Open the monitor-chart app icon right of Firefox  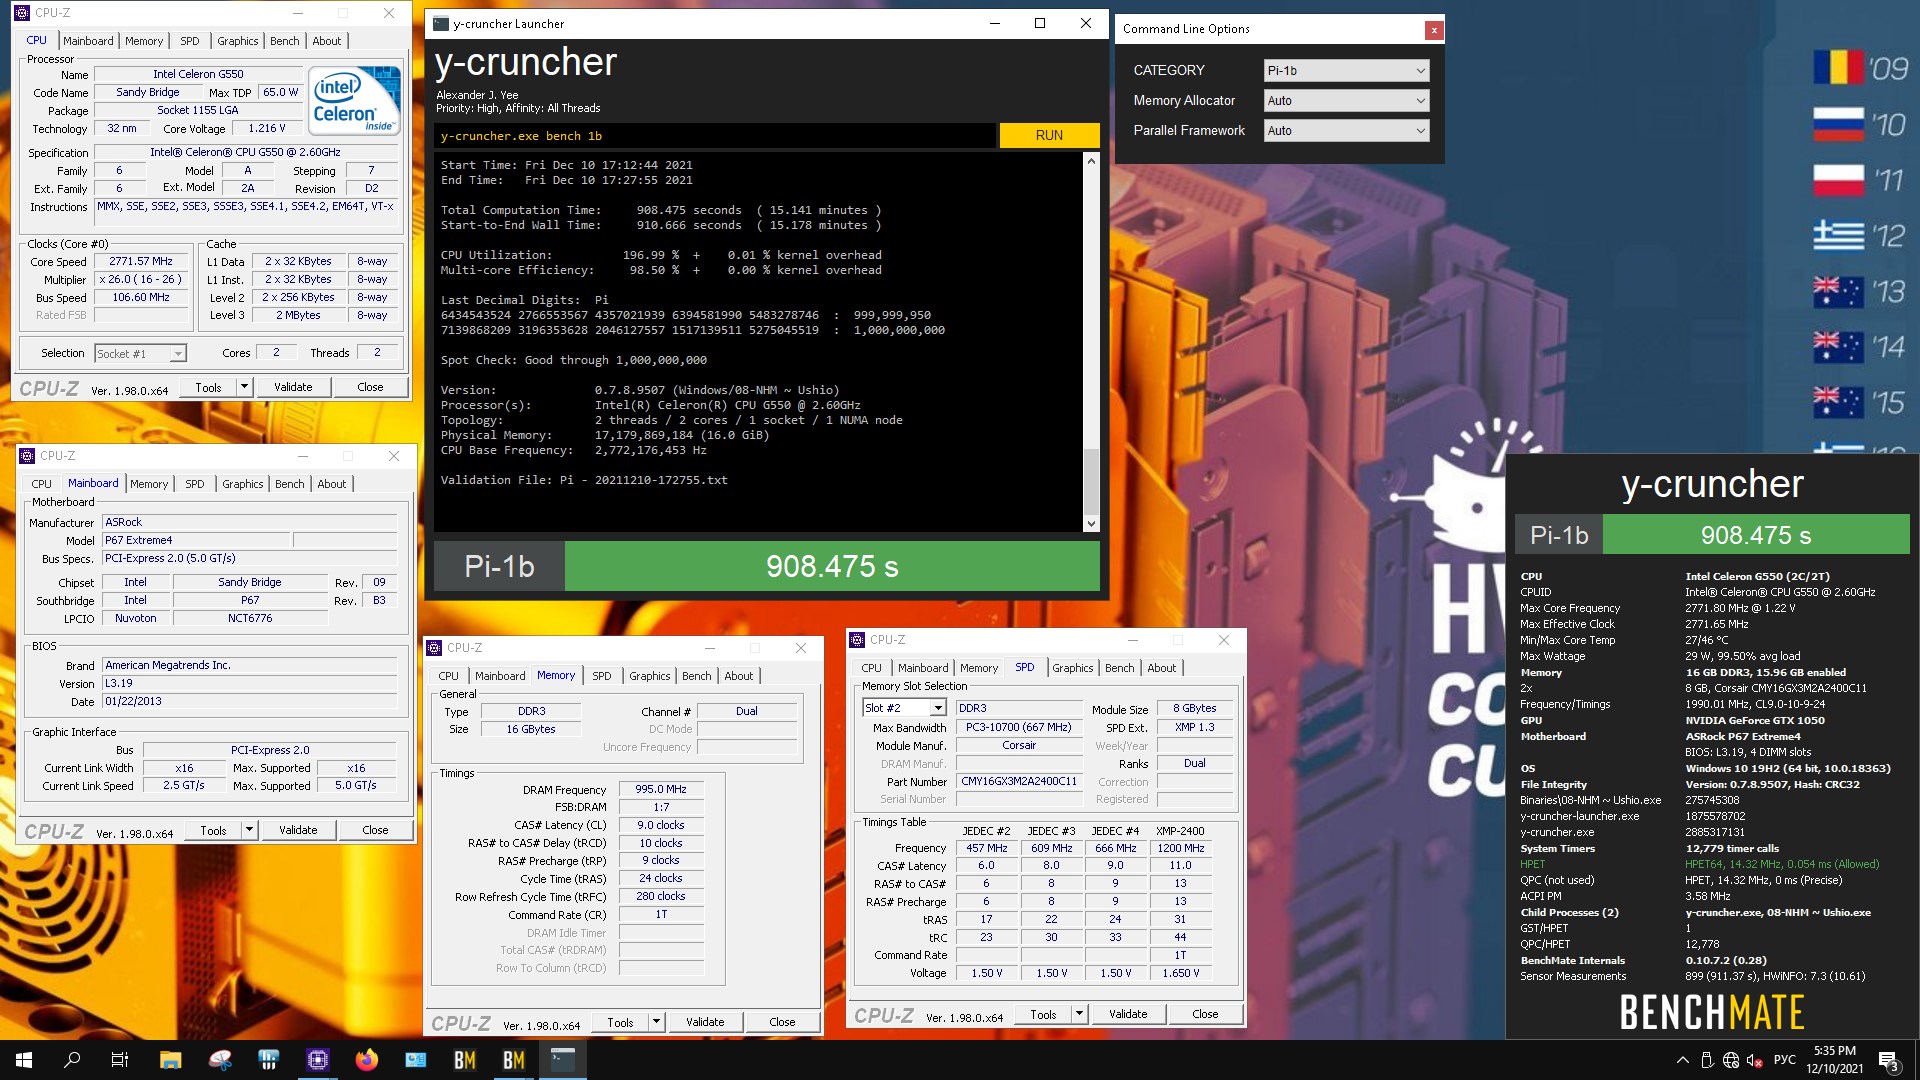point(416,1060)
